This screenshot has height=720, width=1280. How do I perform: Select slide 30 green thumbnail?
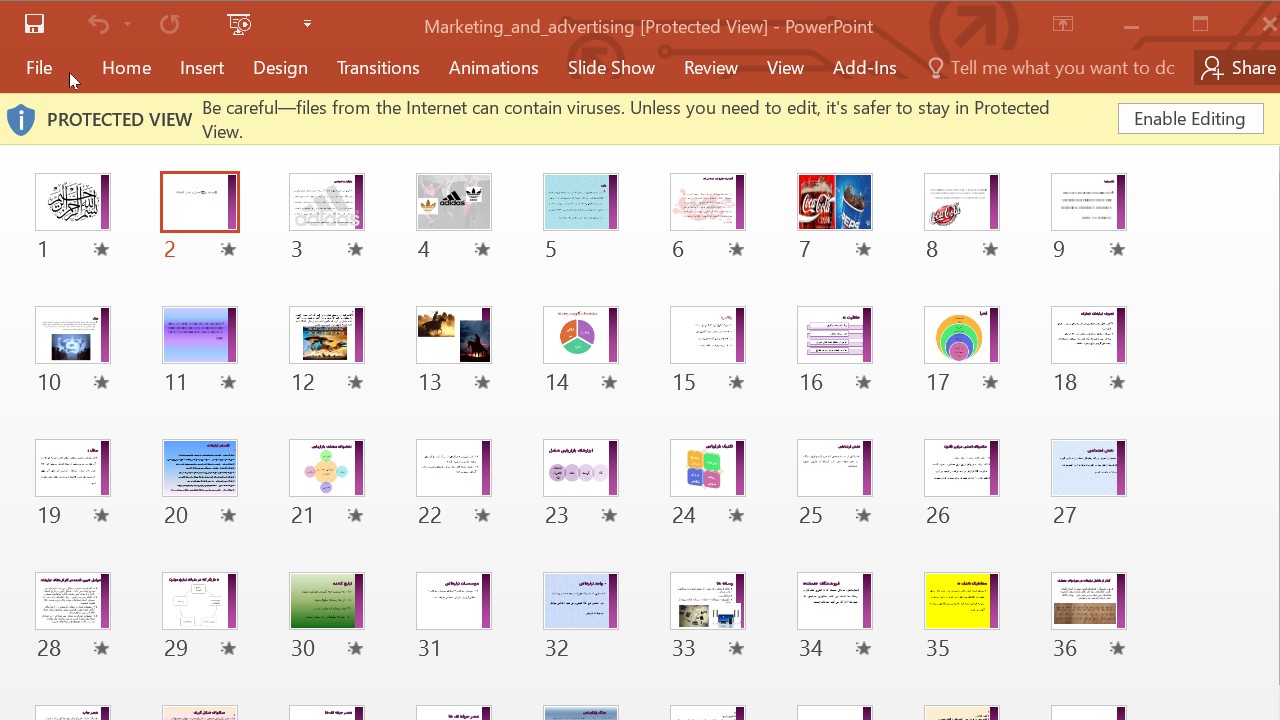[327, 601]
